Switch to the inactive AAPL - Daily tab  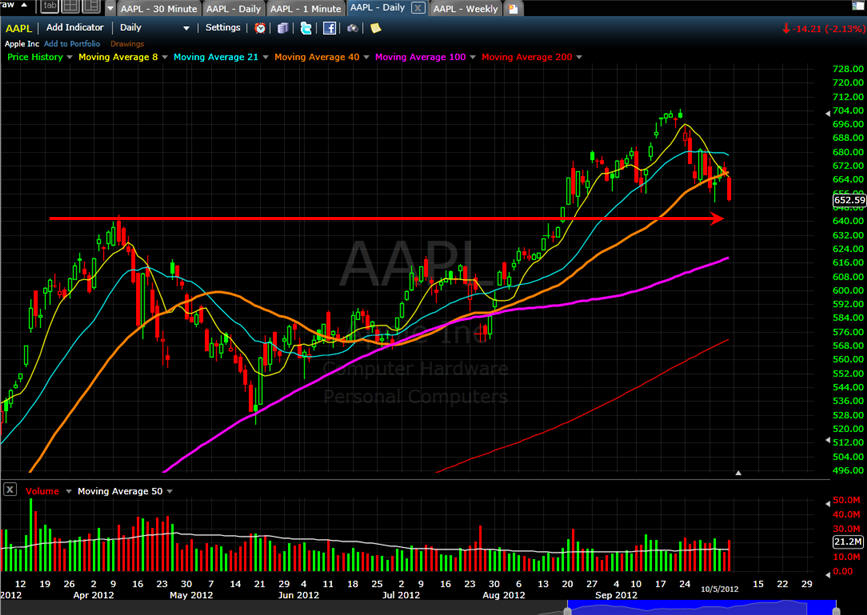[233, 9]
